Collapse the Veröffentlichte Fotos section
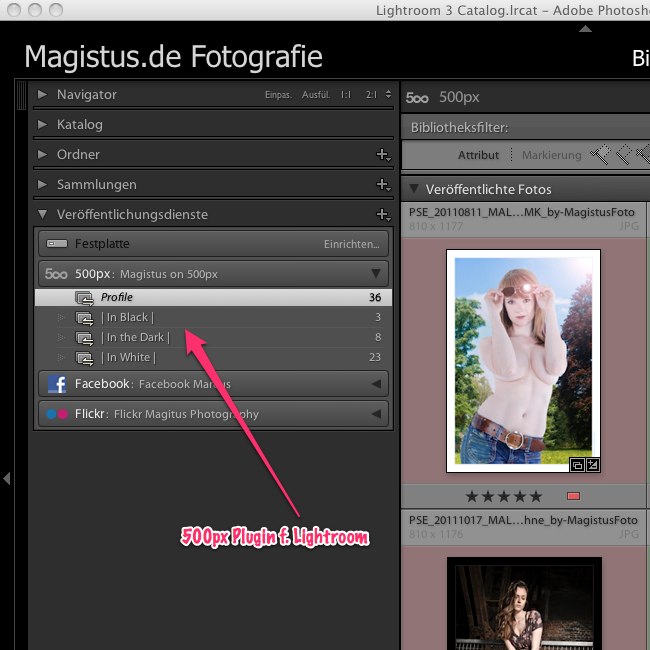650x650 pixels. tap(414, 189)
